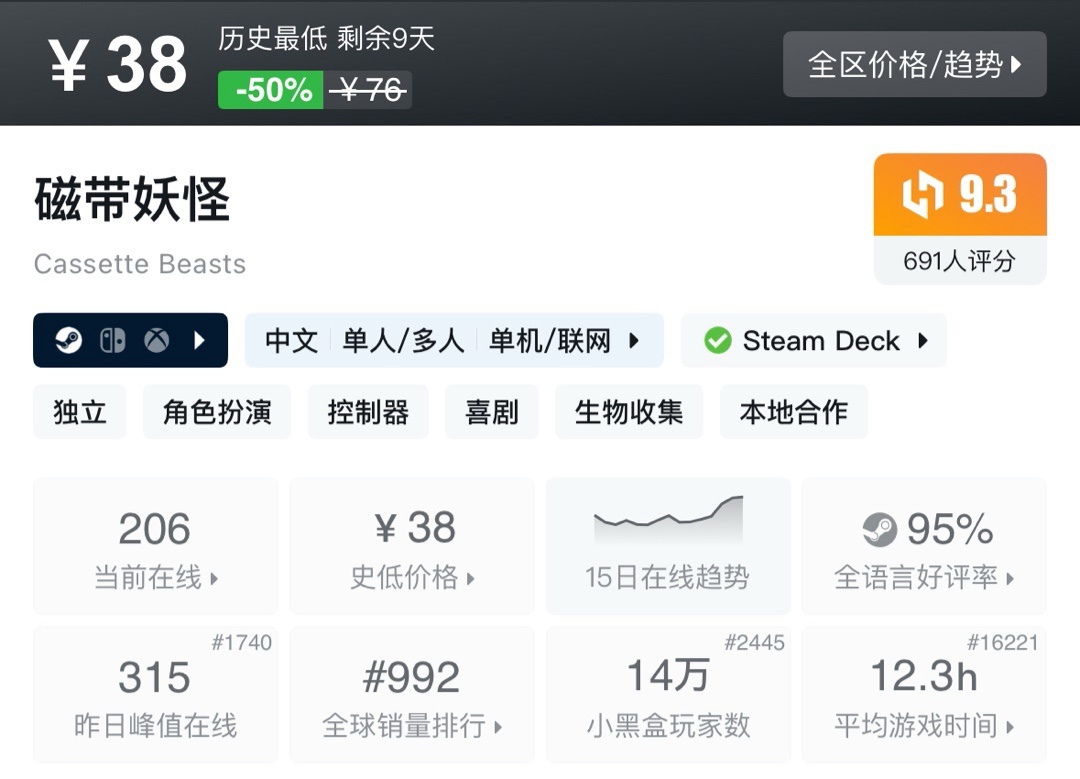Click the Steam platform icon
The image size is (1080, 779).
68,341
